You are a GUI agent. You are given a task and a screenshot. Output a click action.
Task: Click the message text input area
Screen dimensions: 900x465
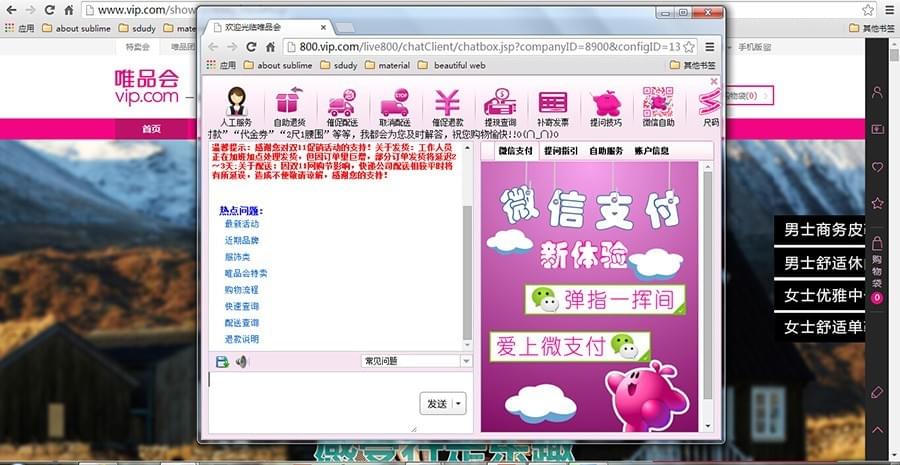[x=341, y=402]
